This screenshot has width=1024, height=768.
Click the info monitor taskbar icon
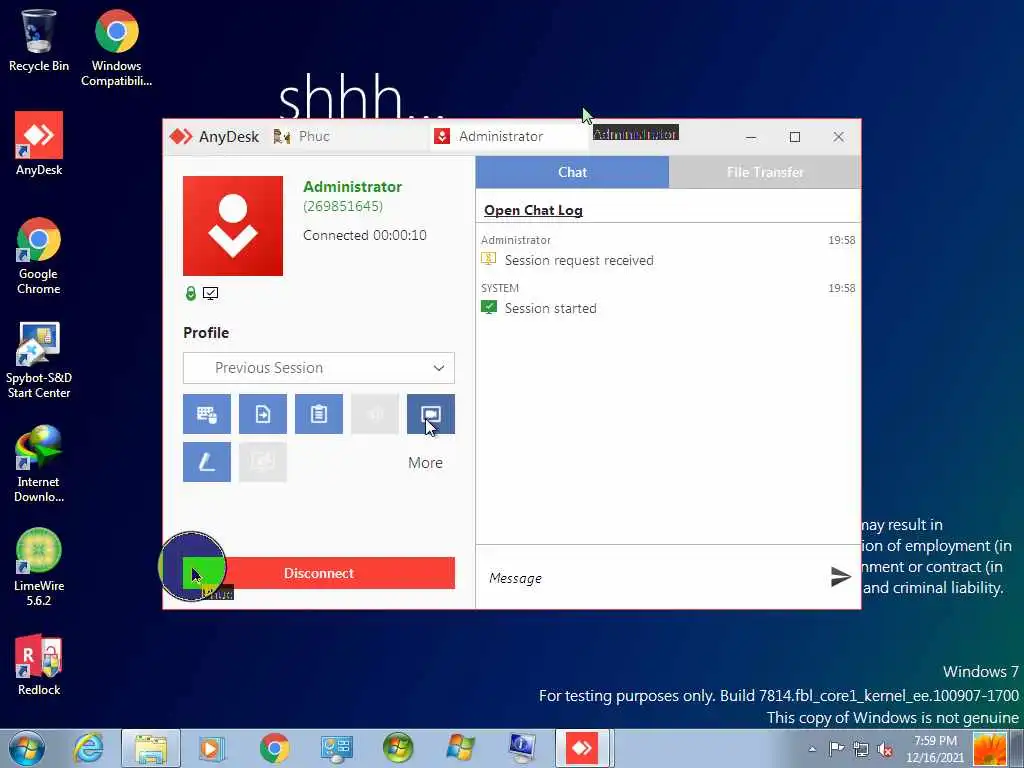(522, 748)
